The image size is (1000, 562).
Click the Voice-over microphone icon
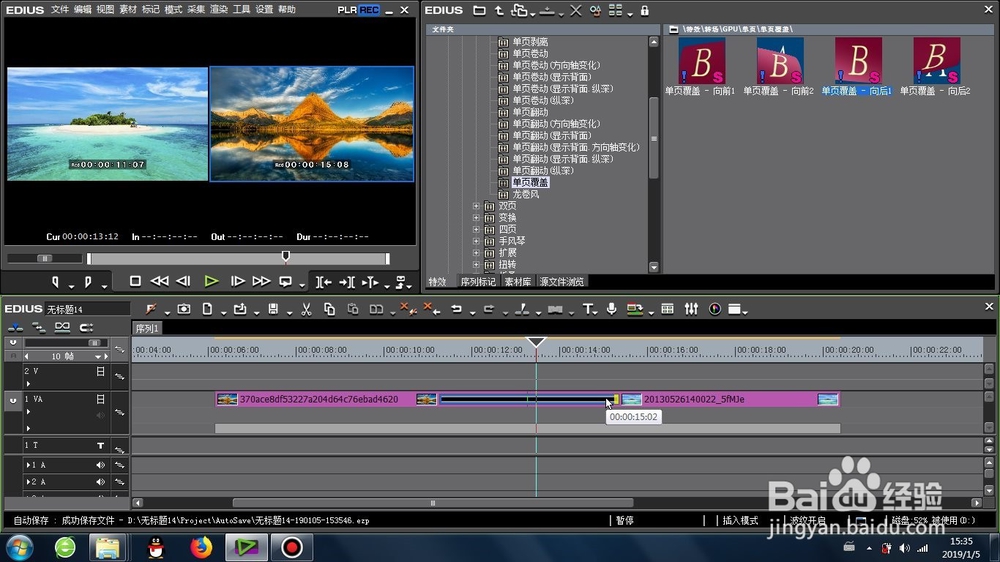click(x=611, y=309)
